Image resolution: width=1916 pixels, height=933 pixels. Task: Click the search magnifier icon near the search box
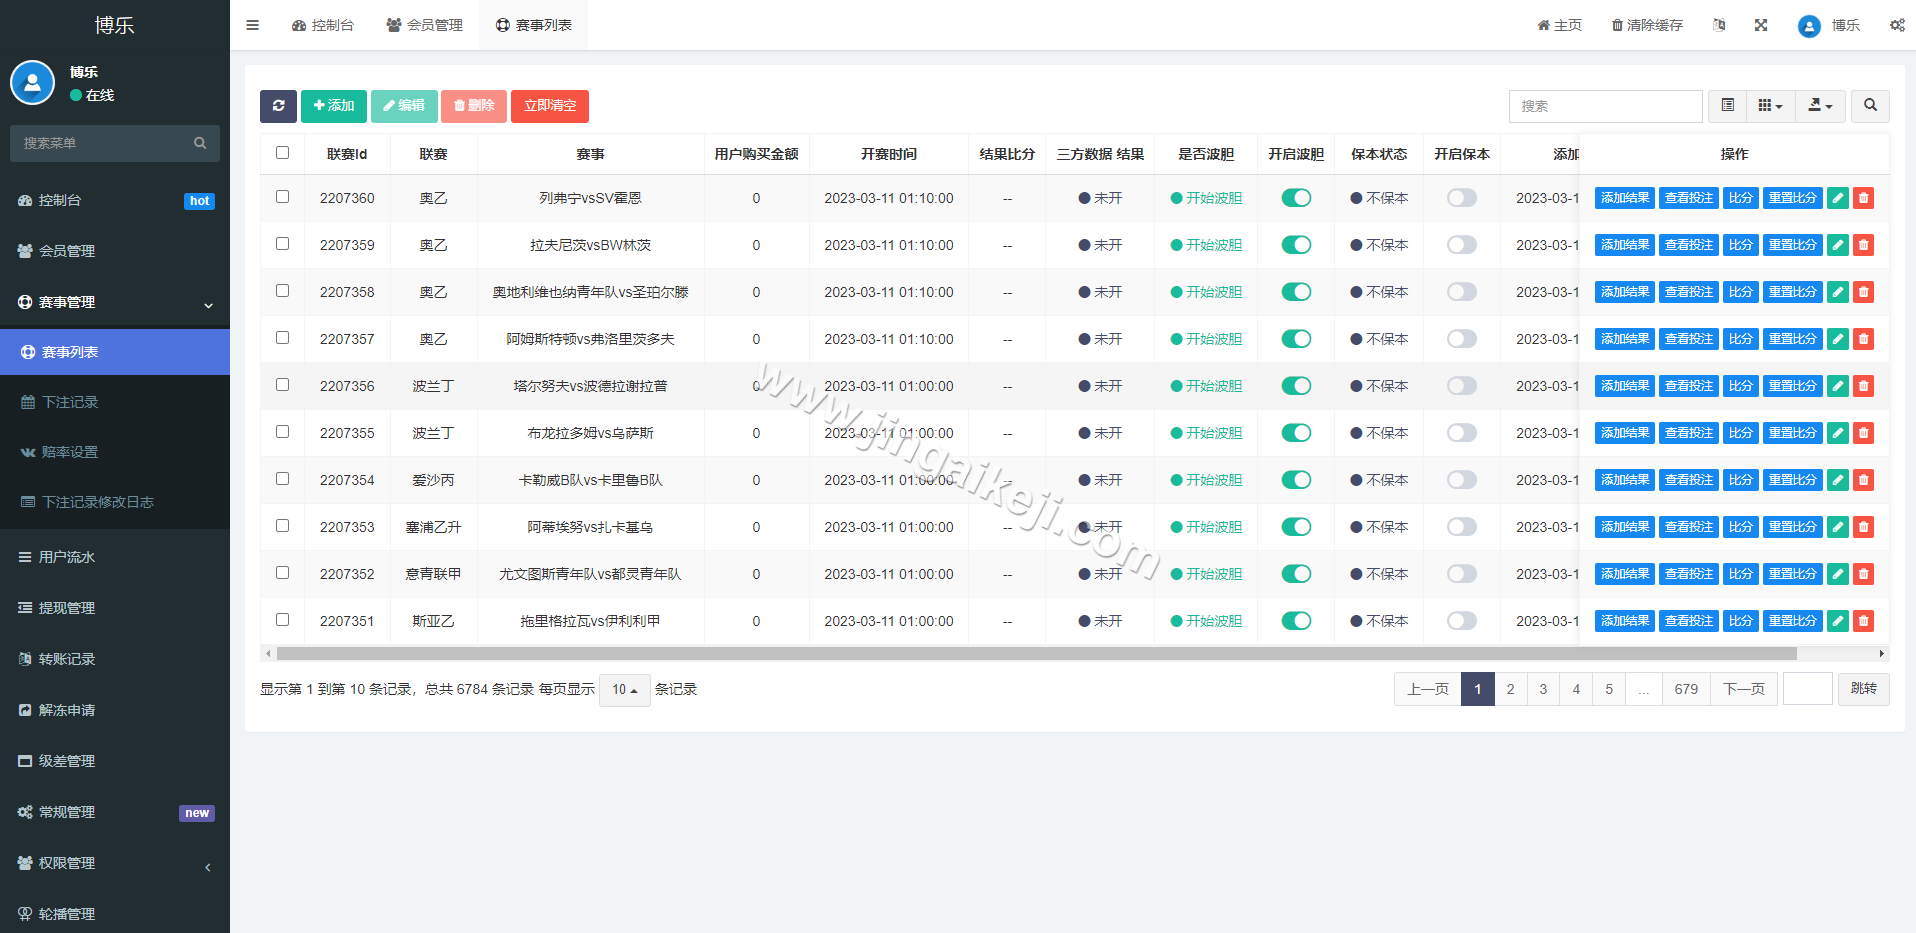click(1869, 106)
